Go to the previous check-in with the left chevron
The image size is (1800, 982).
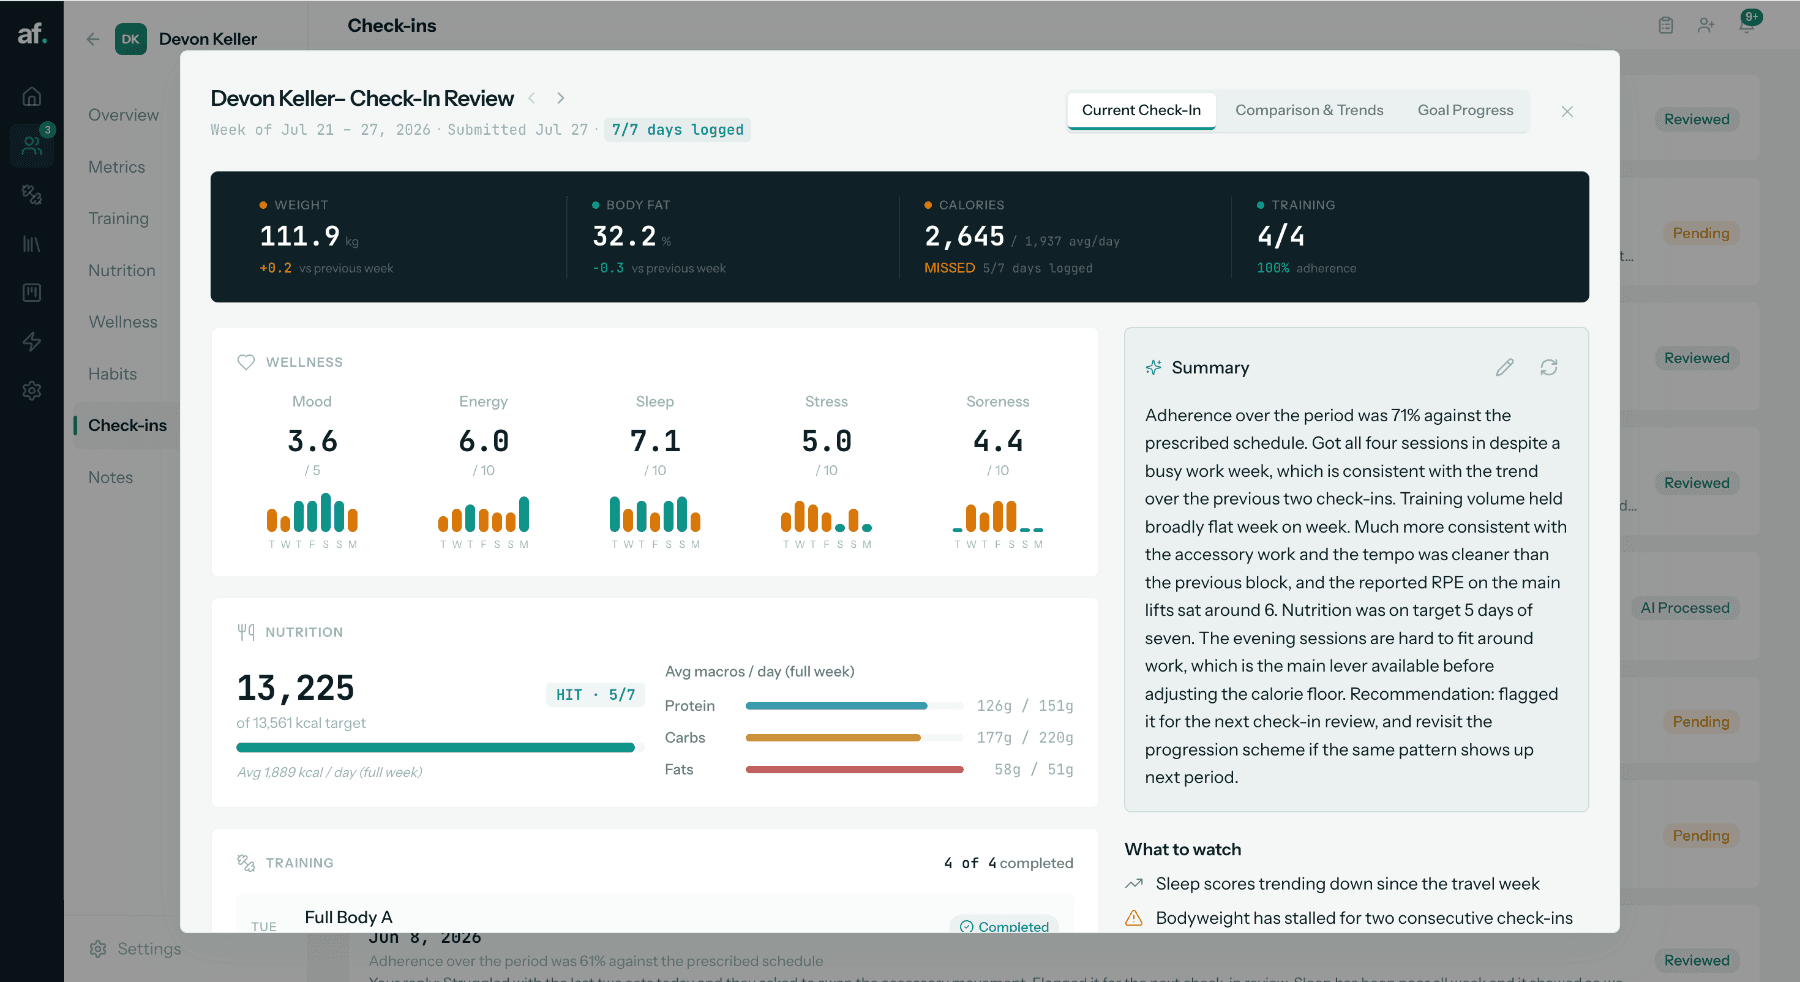(x=532, y=98)
